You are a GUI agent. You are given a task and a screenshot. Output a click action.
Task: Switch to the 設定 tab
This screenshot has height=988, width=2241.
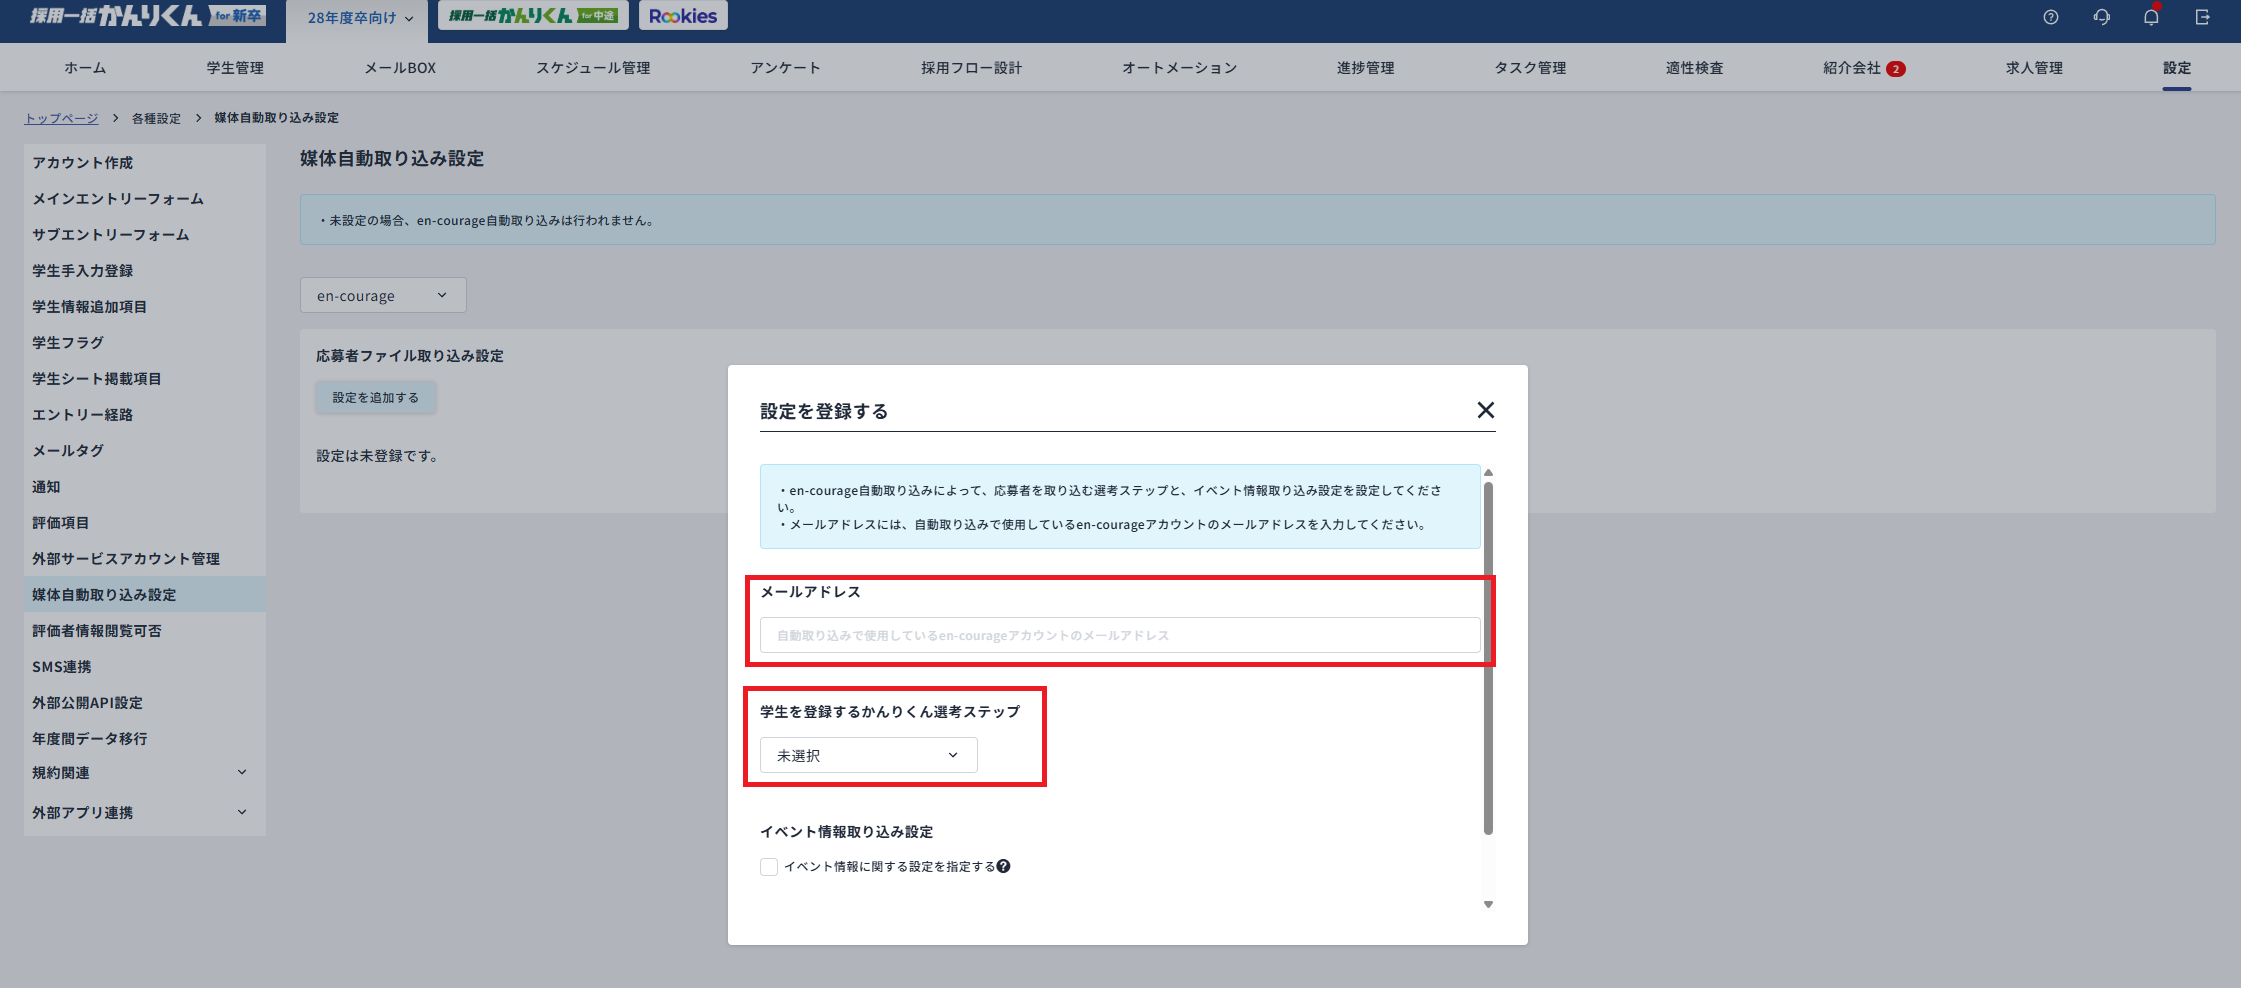click(2177, 67)
